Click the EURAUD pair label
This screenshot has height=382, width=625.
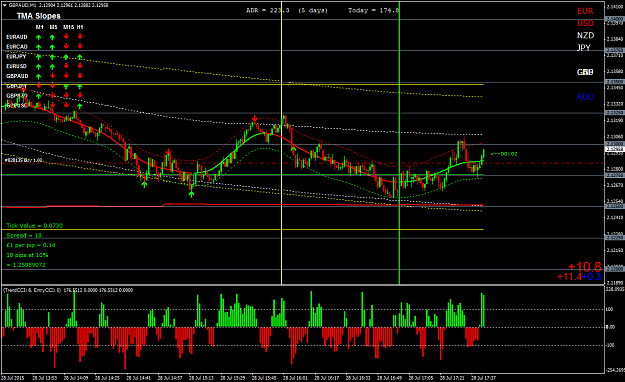(17, 37)
